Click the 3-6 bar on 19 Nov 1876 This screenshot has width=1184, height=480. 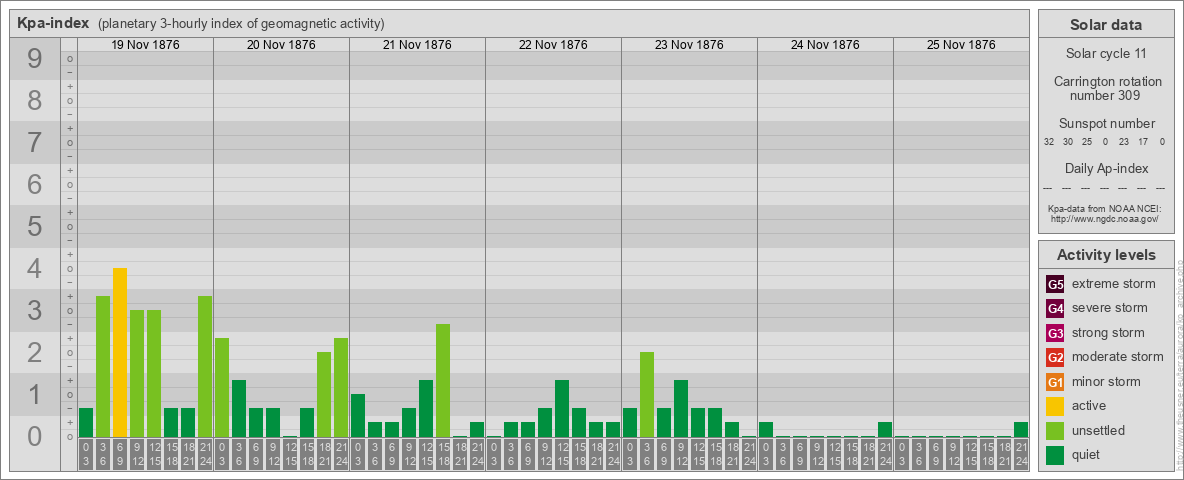point(103,367)
